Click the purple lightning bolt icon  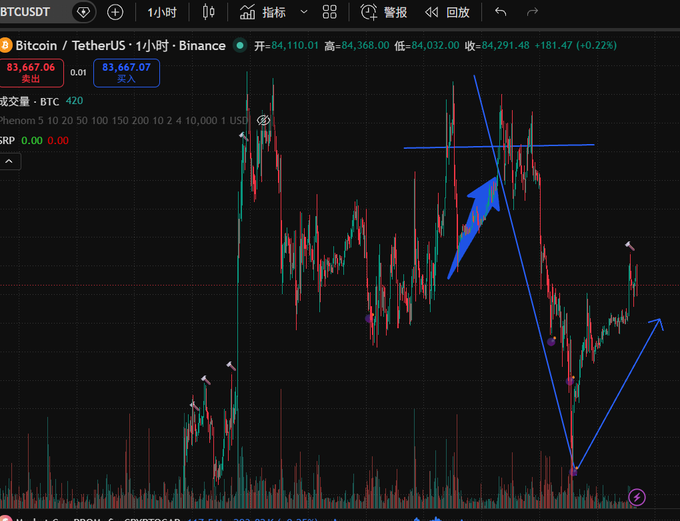click(x=637, y=497)
